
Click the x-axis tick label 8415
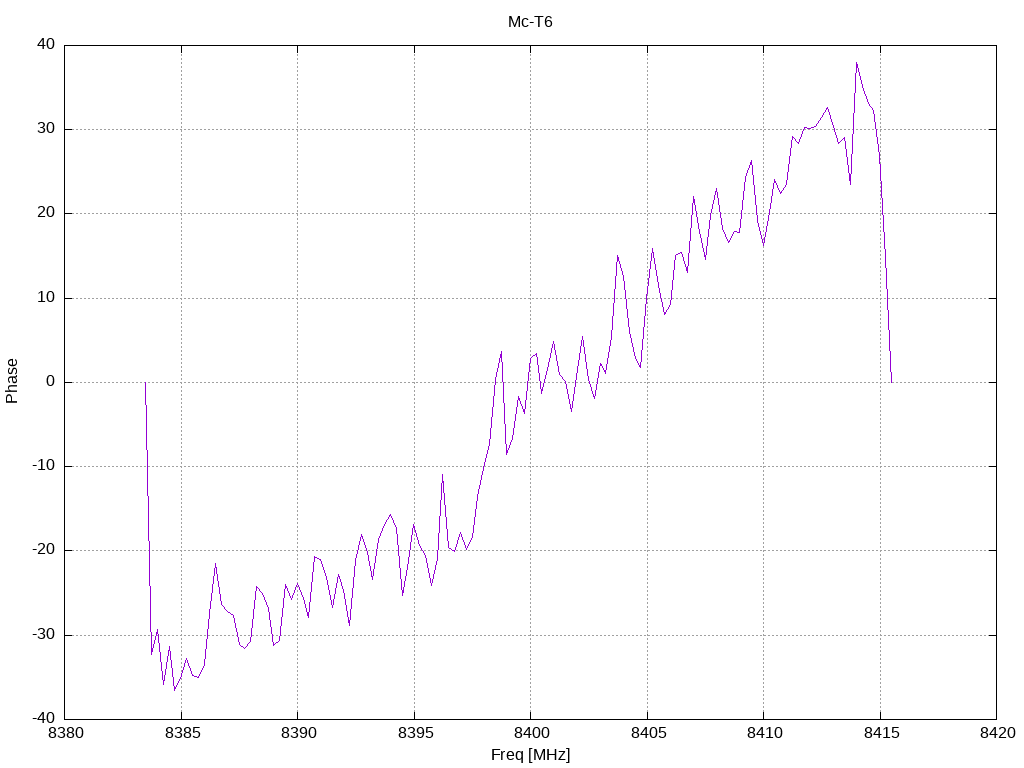(880, 733)
